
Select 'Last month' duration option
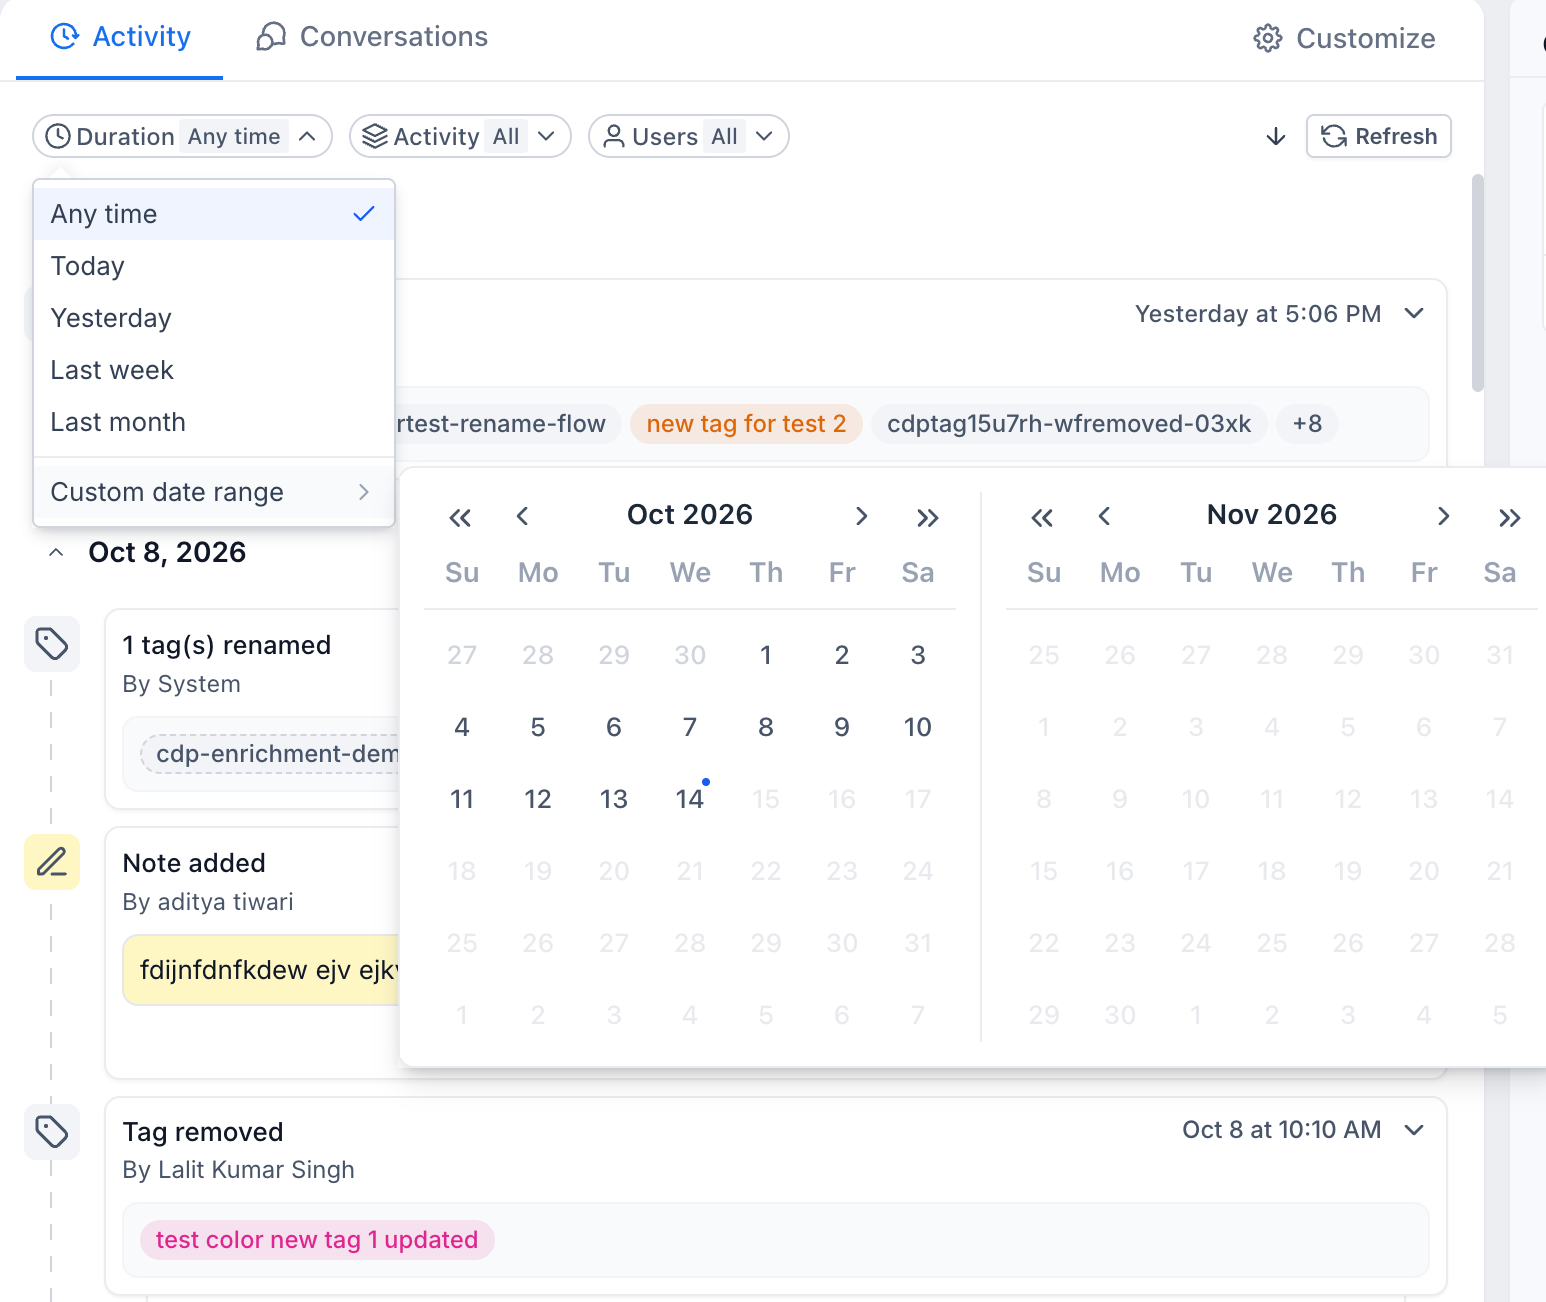tap(214, 422)
